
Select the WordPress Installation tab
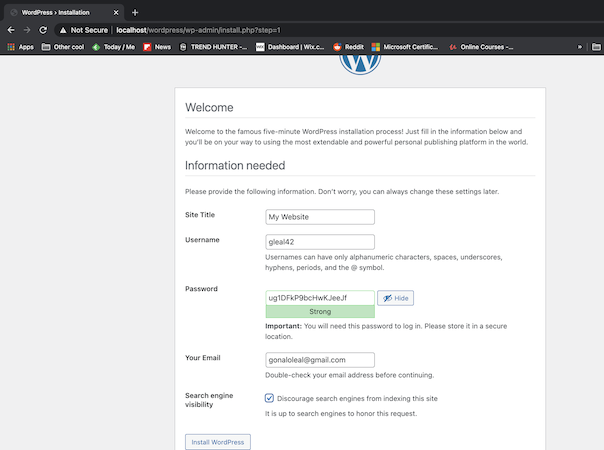[64, 12]
